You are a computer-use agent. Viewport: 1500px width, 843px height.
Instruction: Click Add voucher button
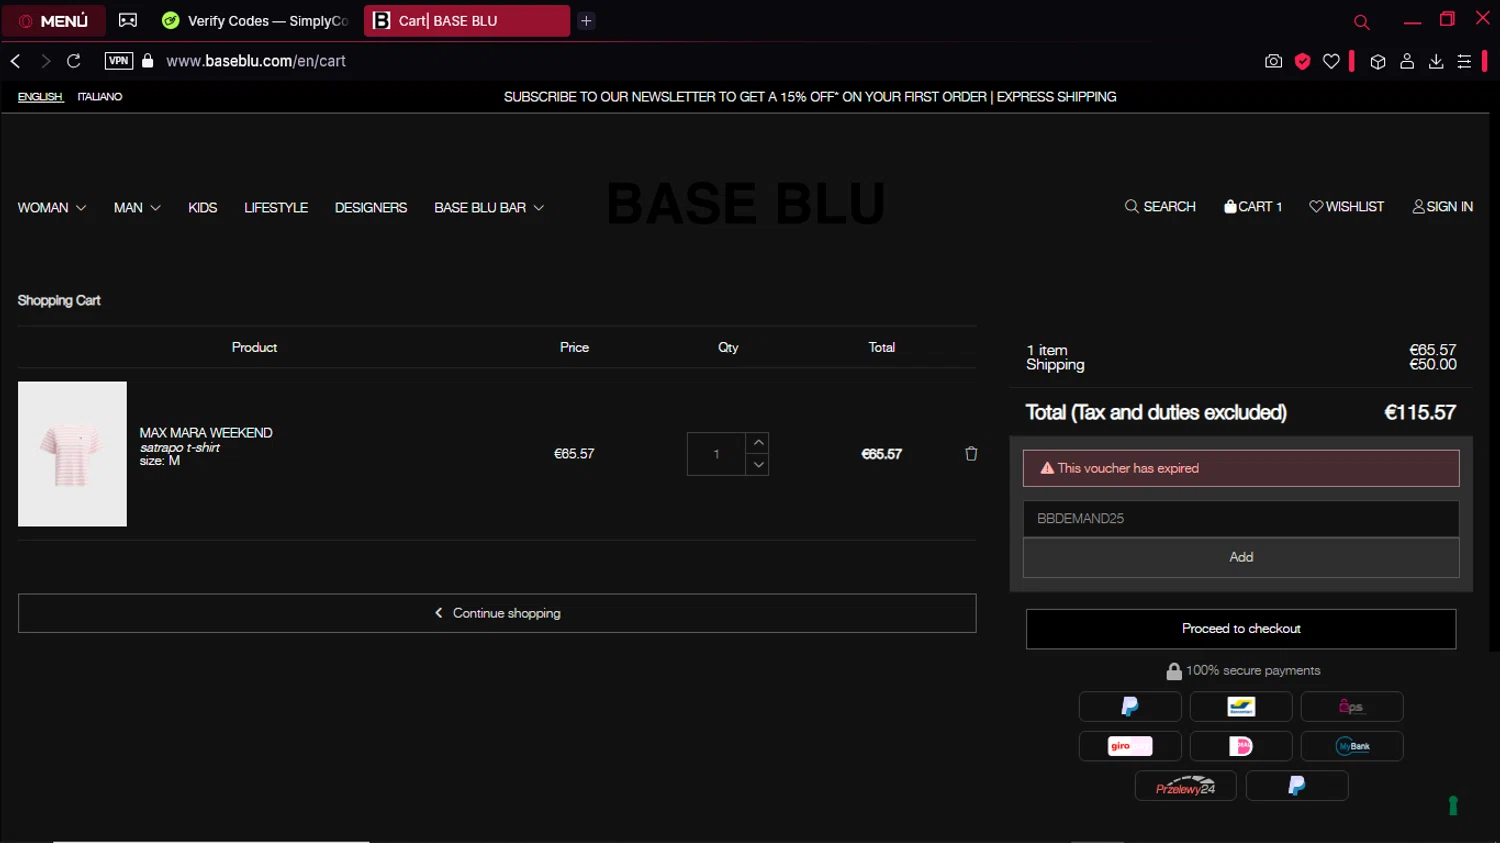click(1241, 558)
